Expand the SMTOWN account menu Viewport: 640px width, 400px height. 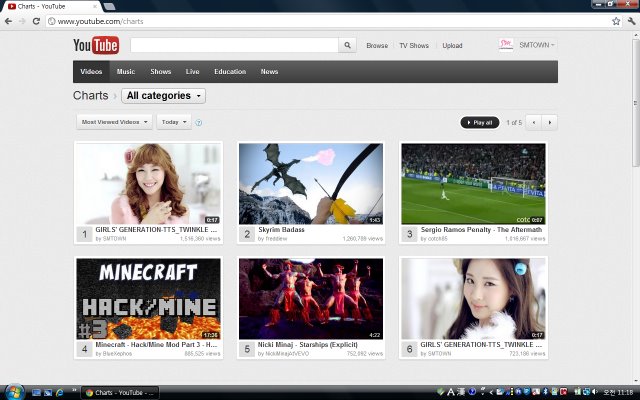pos(537,45)
